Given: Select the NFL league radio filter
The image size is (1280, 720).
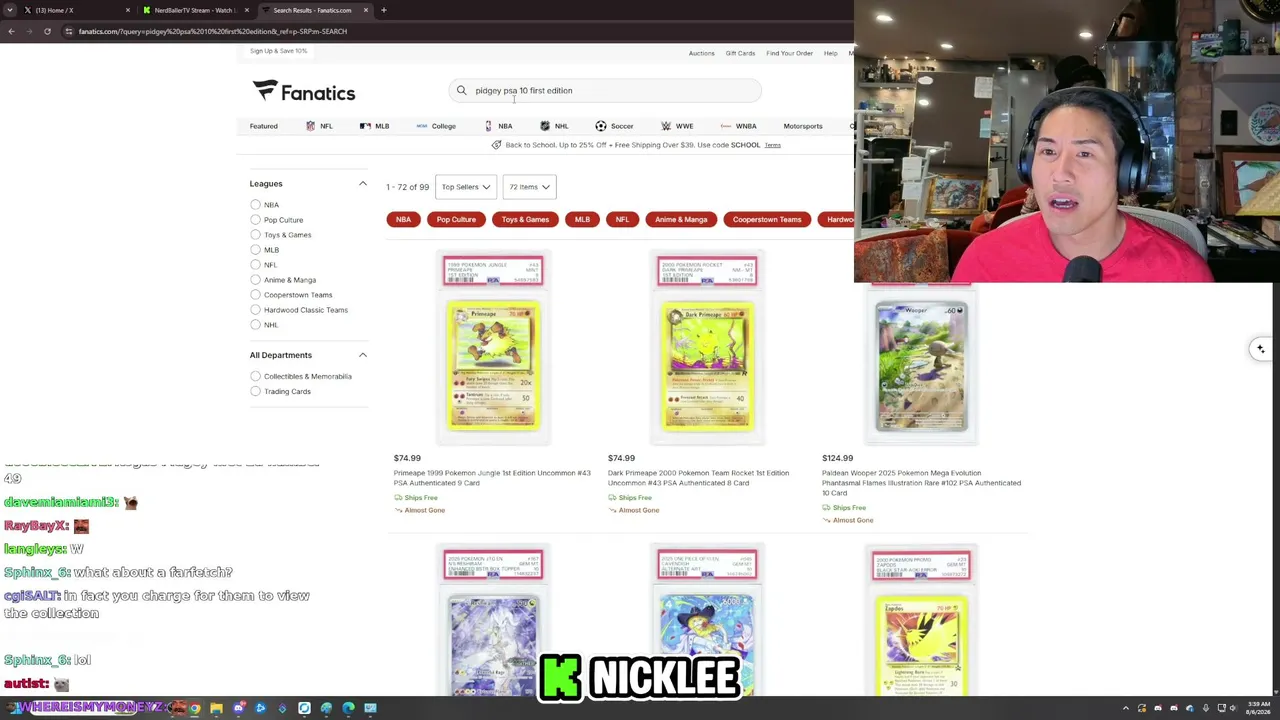Looking at the screenshot, I should point(255,265).
